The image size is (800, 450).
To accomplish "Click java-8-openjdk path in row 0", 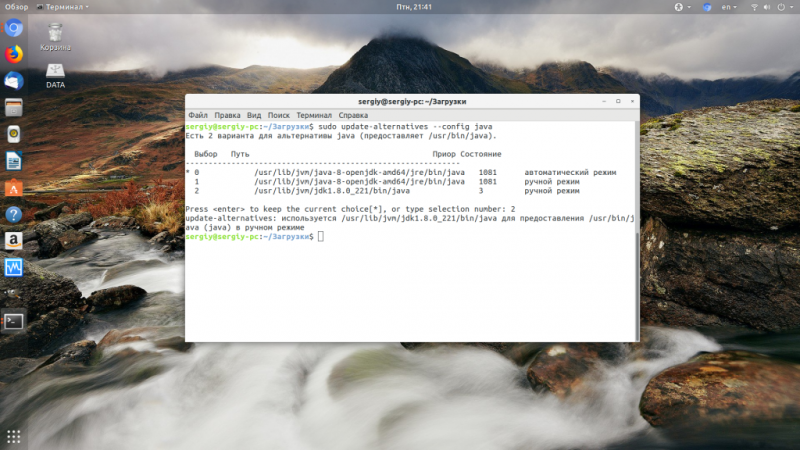I will click(x=359, y=172).
